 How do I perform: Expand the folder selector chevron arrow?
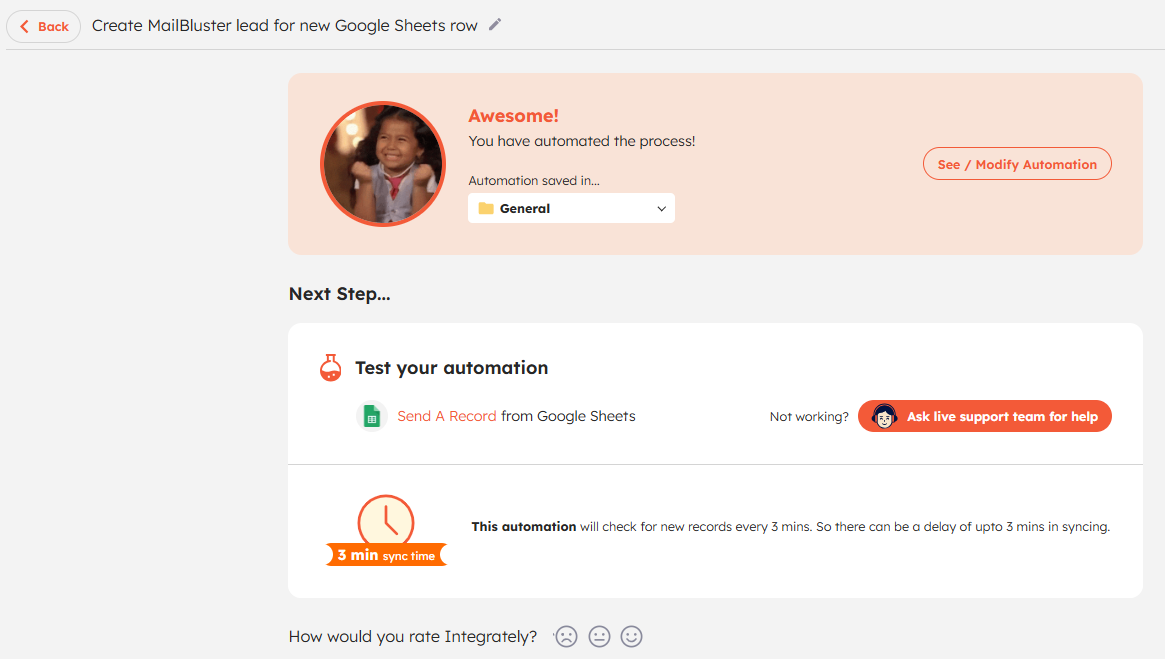coord(661,209)
